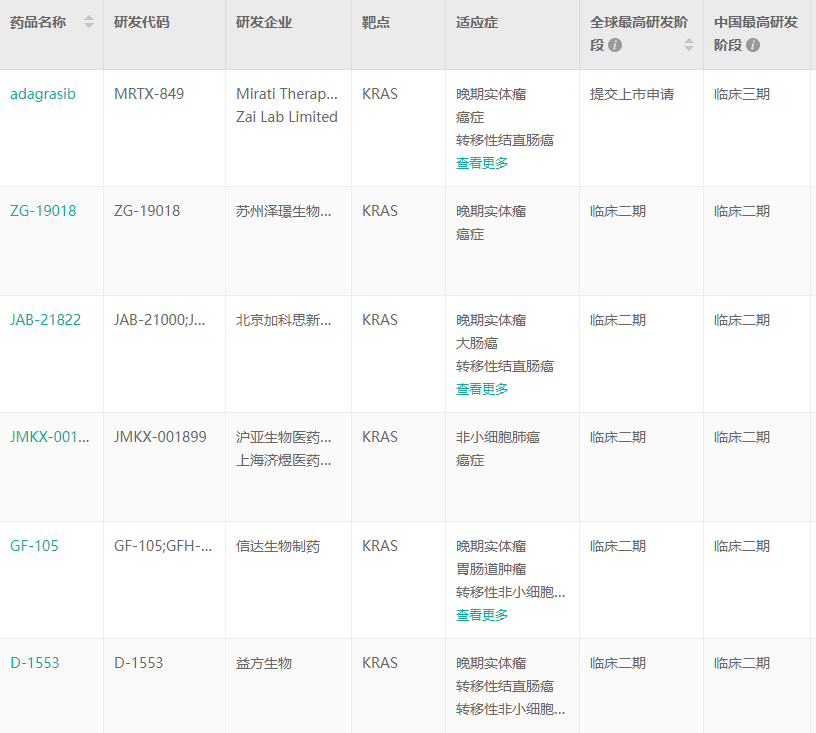Open the ZG-19018 drug name link
Viewport: 816px width, 733px height.
point(43,211)
